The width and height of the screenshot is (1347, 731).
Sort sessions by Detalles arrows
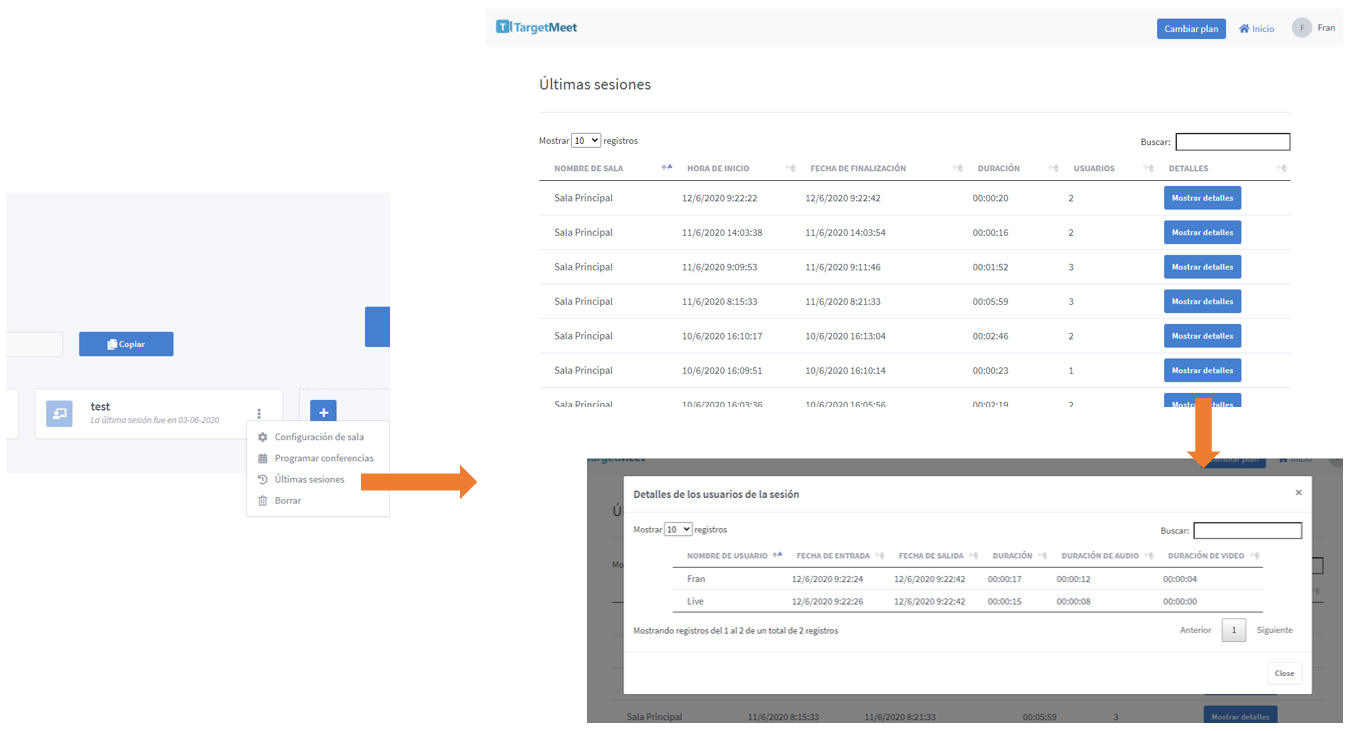click(x=1281, y=168)
